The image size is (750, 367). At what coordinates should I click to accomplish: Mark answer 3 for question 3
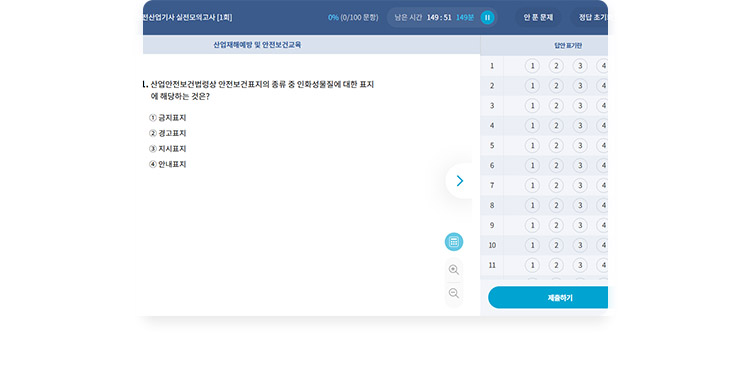coord(580,106)
